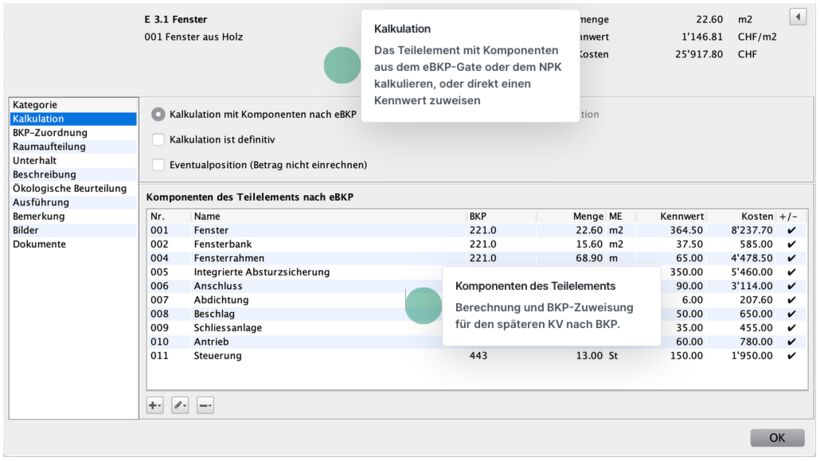Enable the 'Kalkulation ist definitiv' checkbox
This screenshot has height=461, width=820.
point(158,140)
